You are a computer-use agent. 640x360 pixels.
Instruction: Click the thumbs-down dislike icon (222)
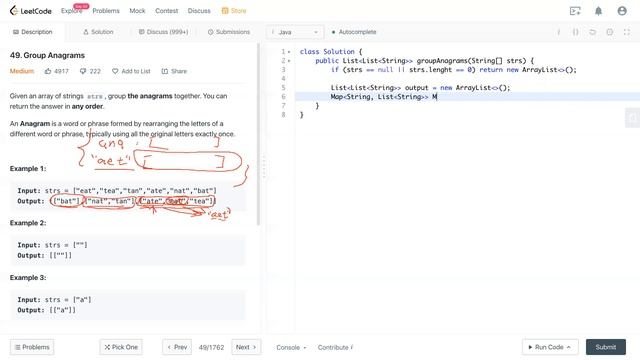[83, 71]
